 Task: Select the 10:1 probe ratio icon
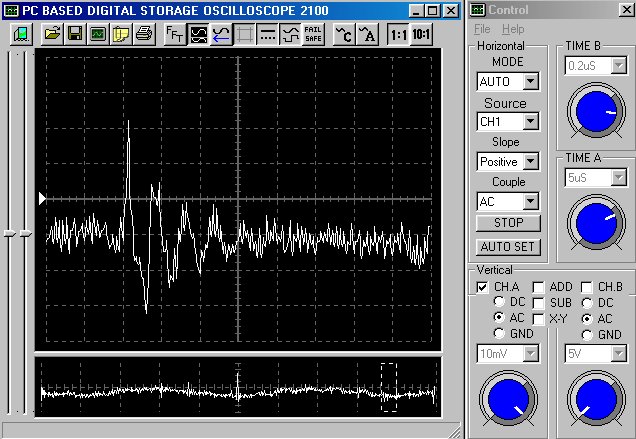click(422, 34)
